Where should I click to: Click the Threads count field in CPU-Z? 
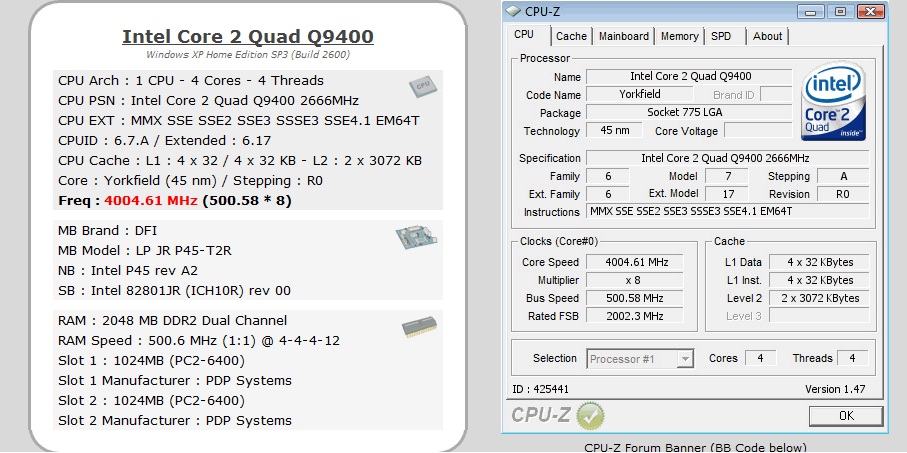coord(853,358)
